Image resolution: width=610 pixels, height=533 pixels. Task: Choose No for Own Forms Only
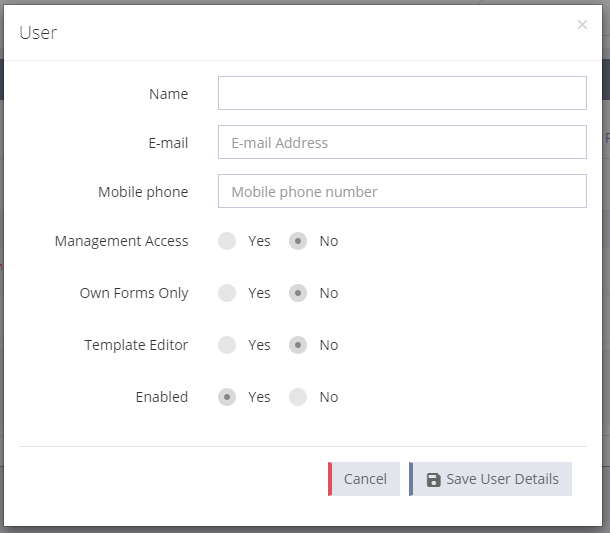point(298,293)
